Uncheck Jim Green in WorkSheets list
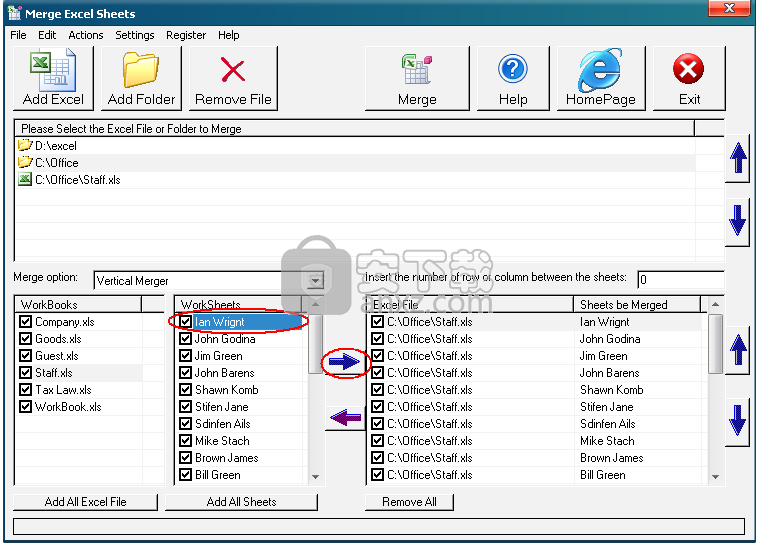This screenshot has width=778, height=553. [x=185, y=356]
